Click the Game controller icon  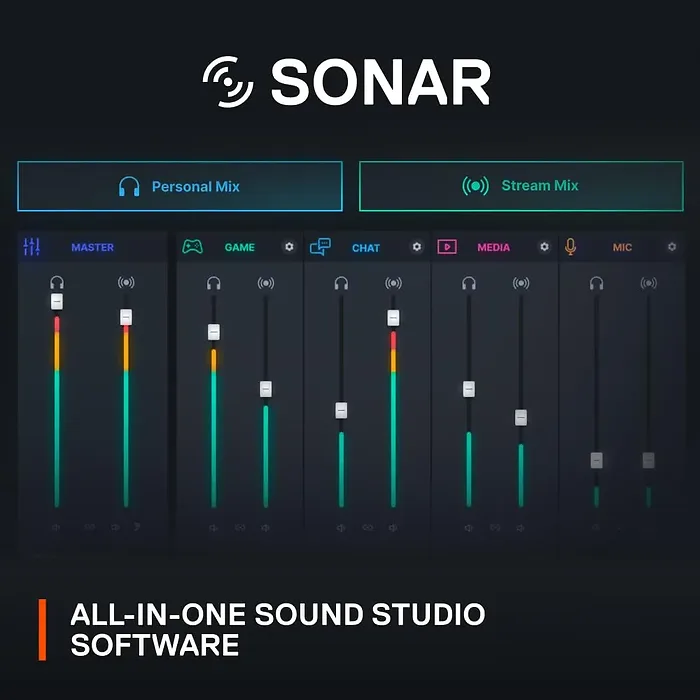pyautogui.click(x=192, y=246)
